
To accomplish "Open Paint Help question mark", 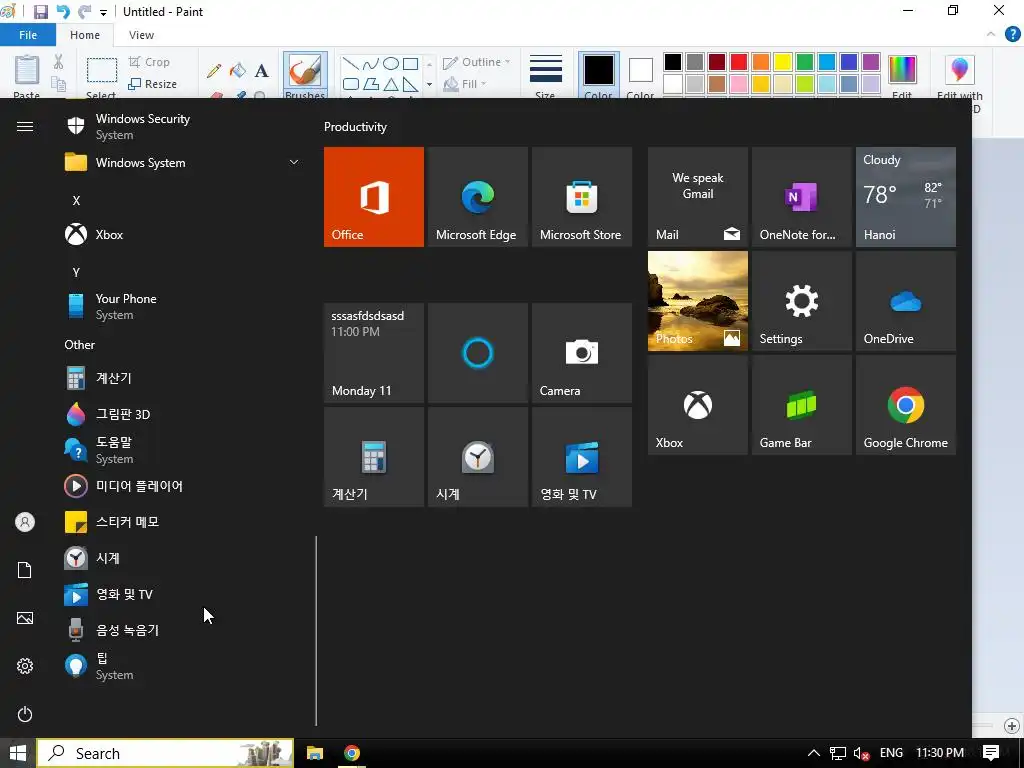I will tap(1012, 35).
